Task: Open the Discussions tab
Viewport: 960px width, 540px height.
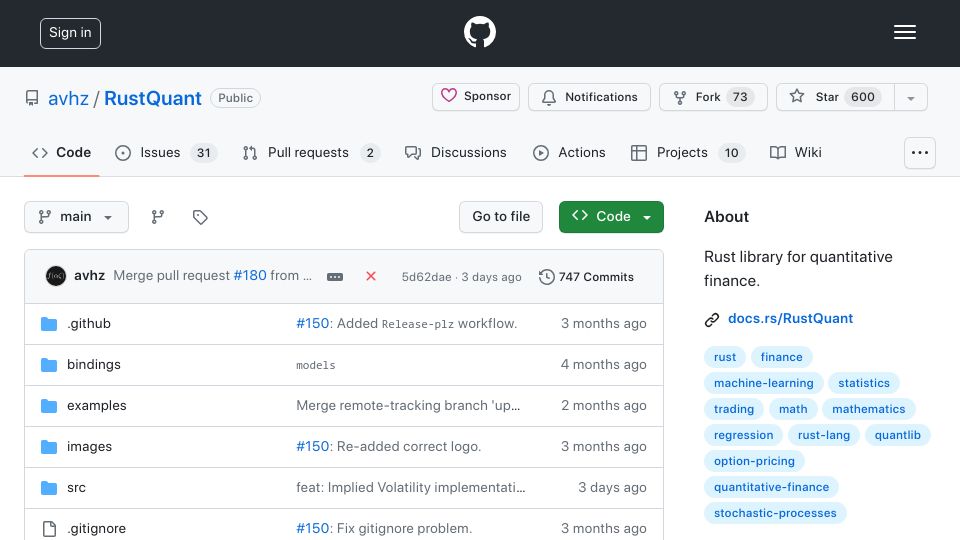Action: pyautogui.click(x=456, y=152)
